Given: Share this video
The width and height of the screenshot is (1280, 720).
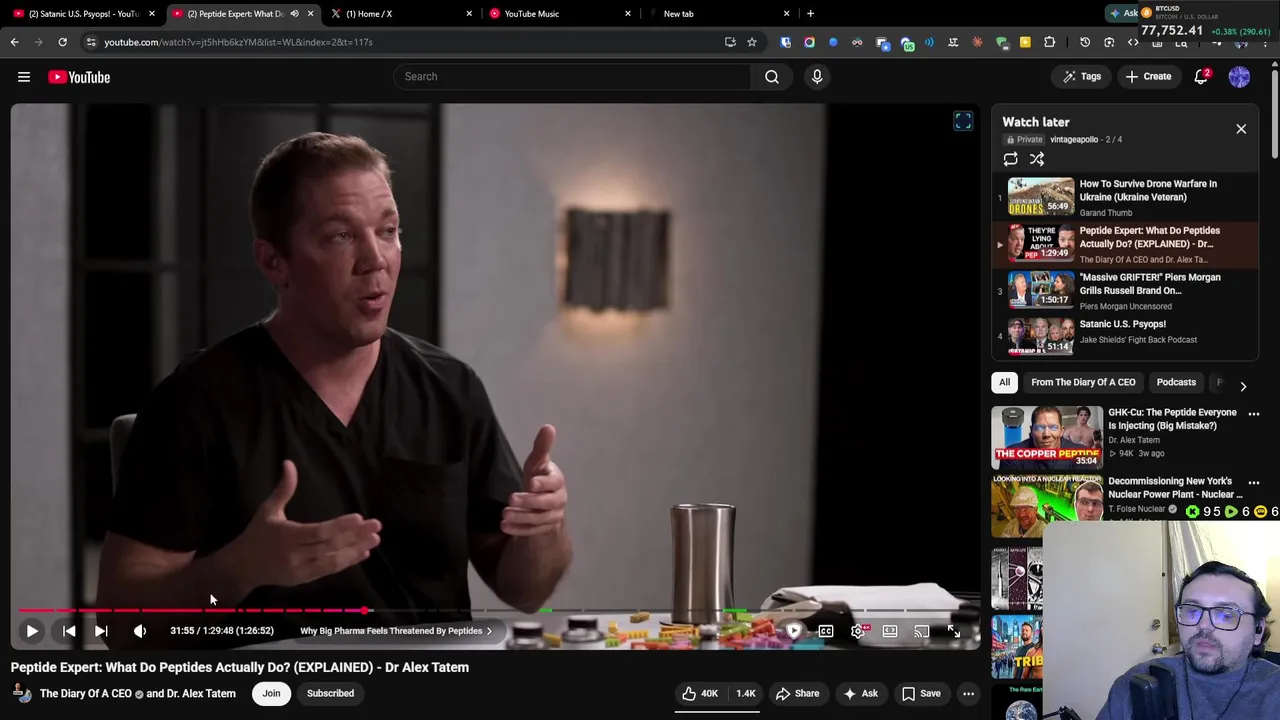Looking at the screenshot, I should pyautogui.click(x=797, y=693).
